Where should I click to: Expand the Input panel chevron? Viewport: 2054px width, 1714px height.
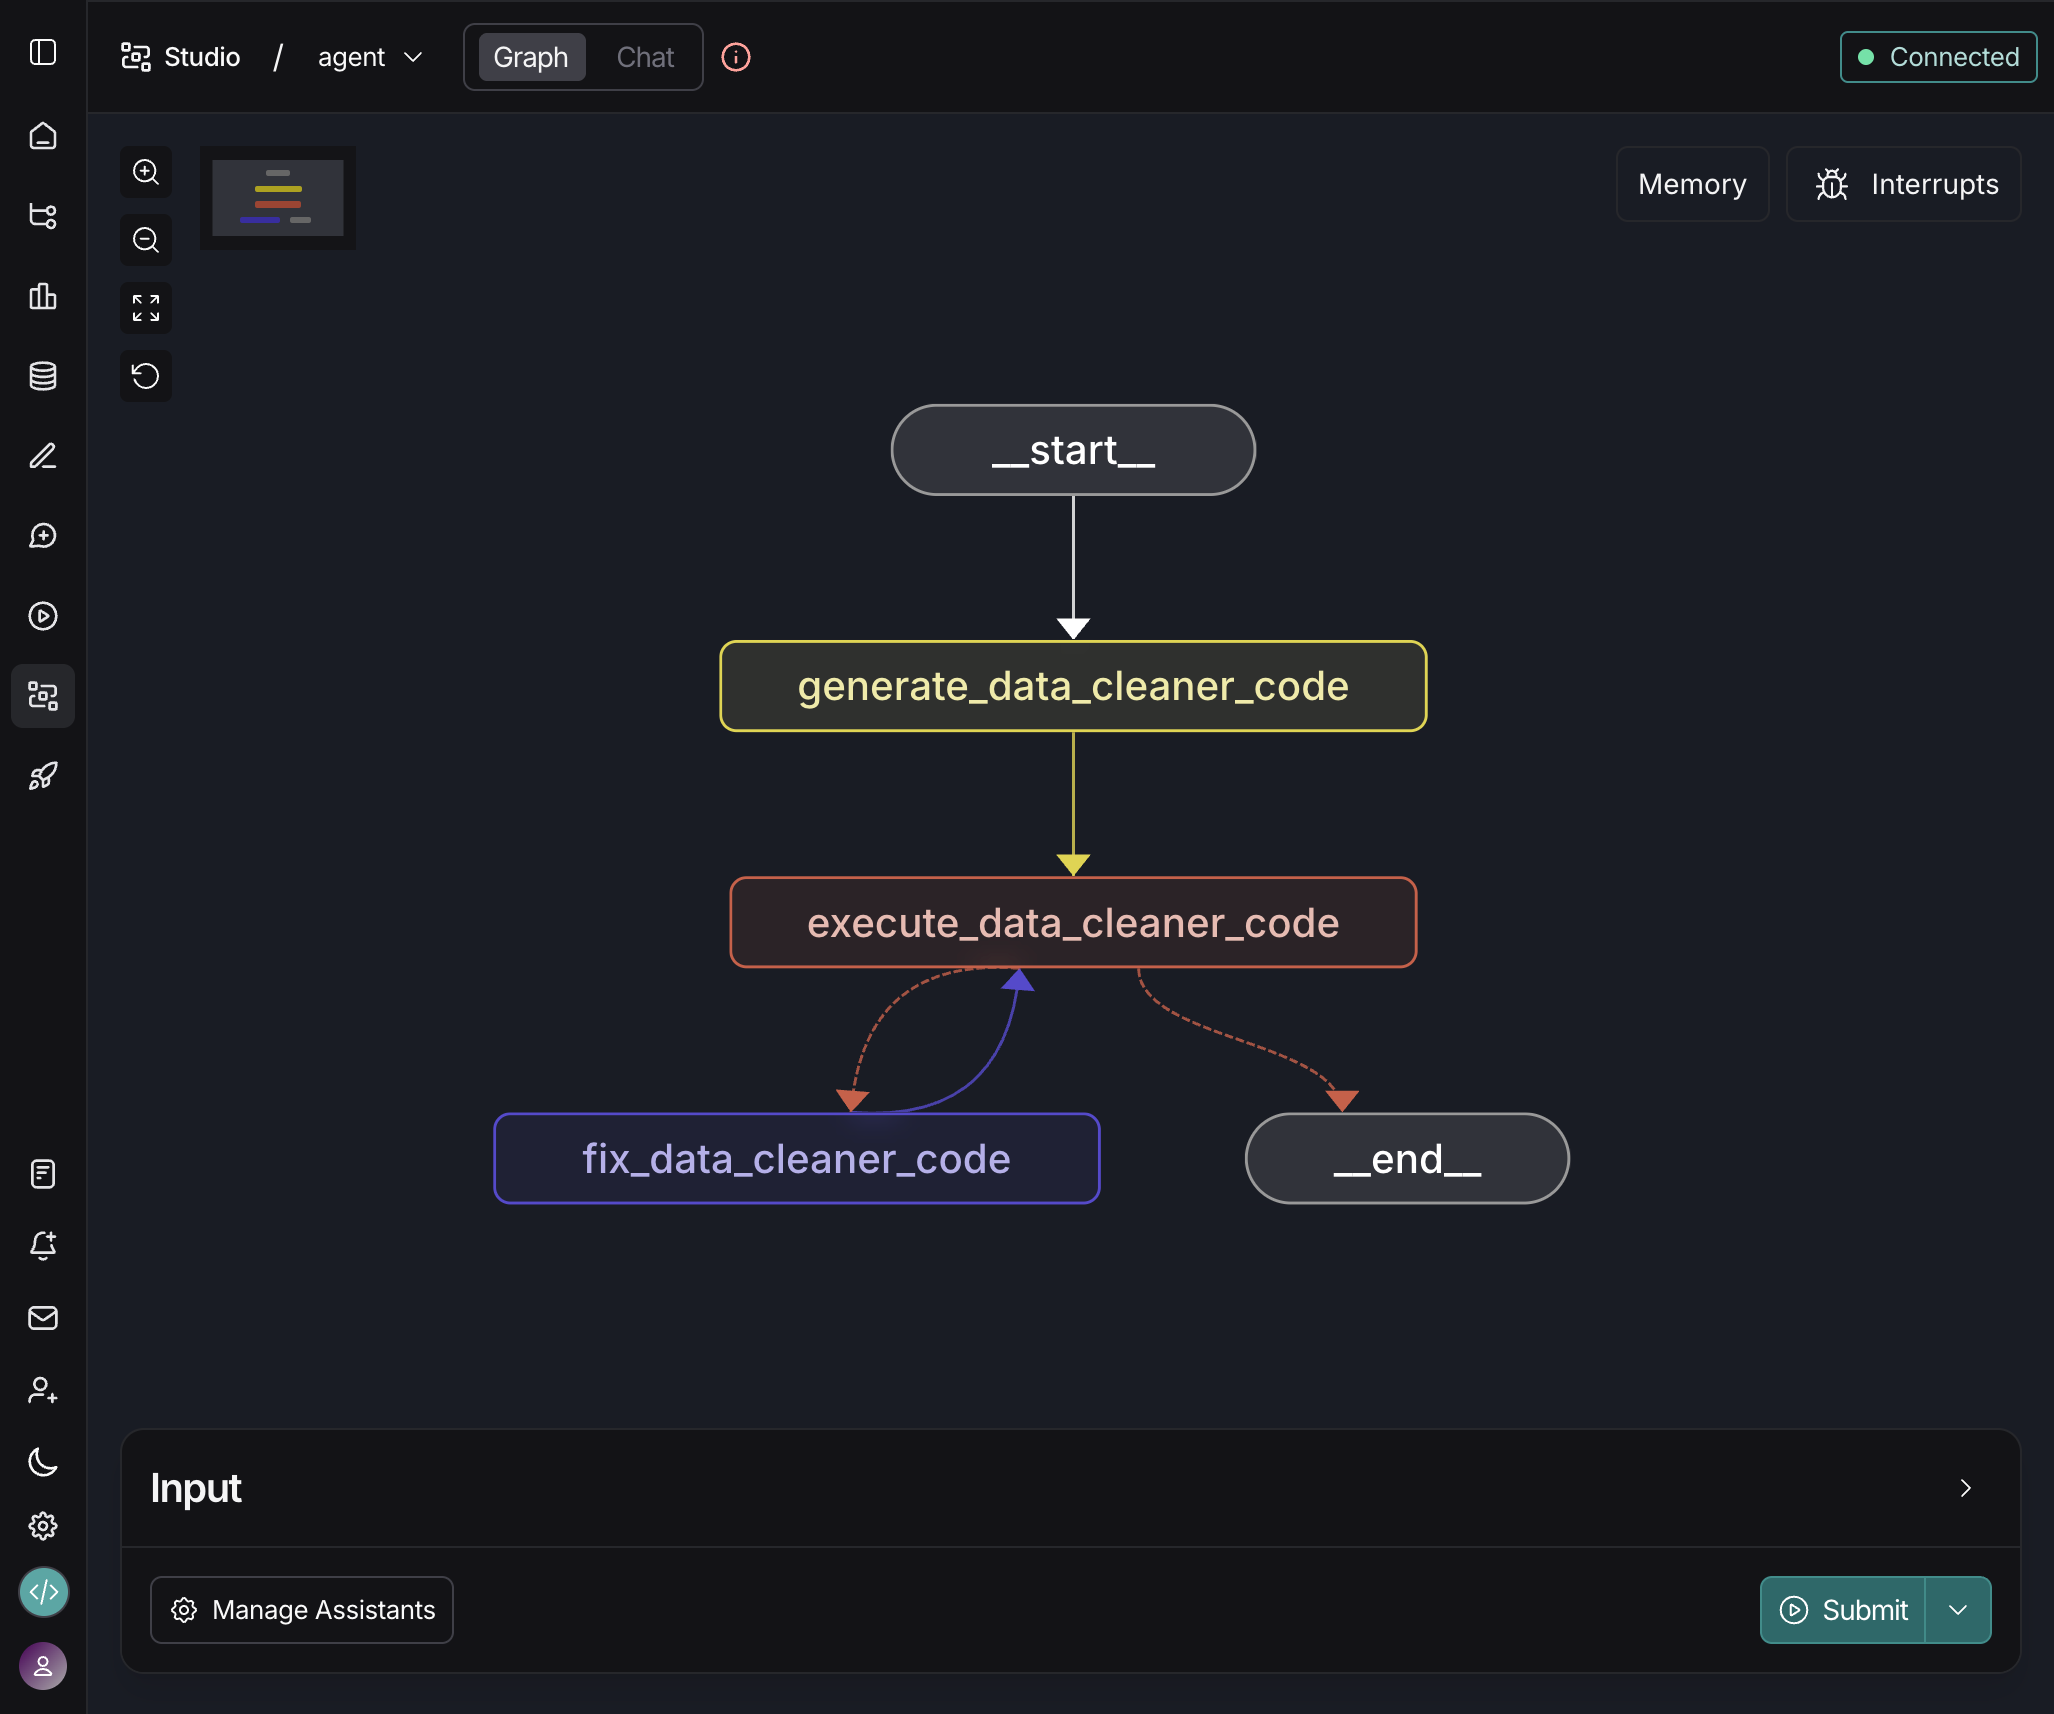tap(1966, 1488)
